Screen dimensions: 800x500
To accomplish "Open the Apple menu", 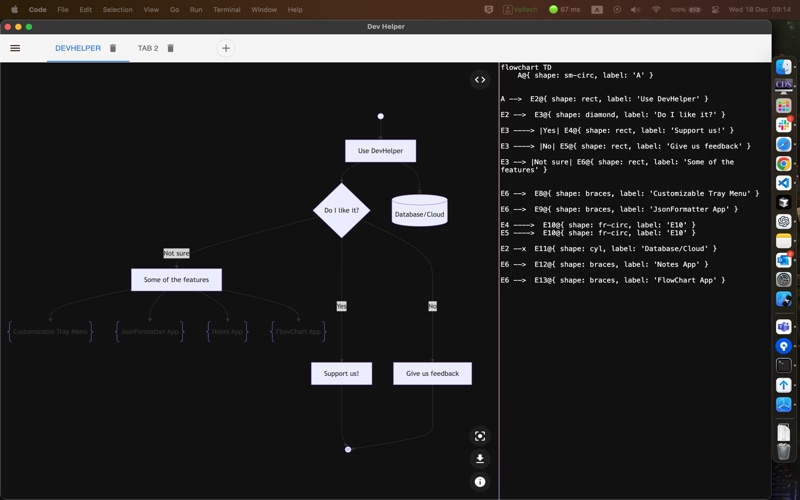I will pyautogui.click(x=14, y=9).
